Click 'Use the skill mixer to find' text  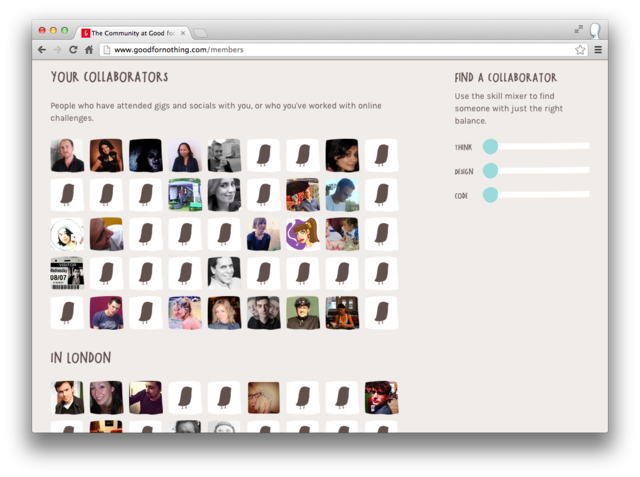tap(504, 96)
